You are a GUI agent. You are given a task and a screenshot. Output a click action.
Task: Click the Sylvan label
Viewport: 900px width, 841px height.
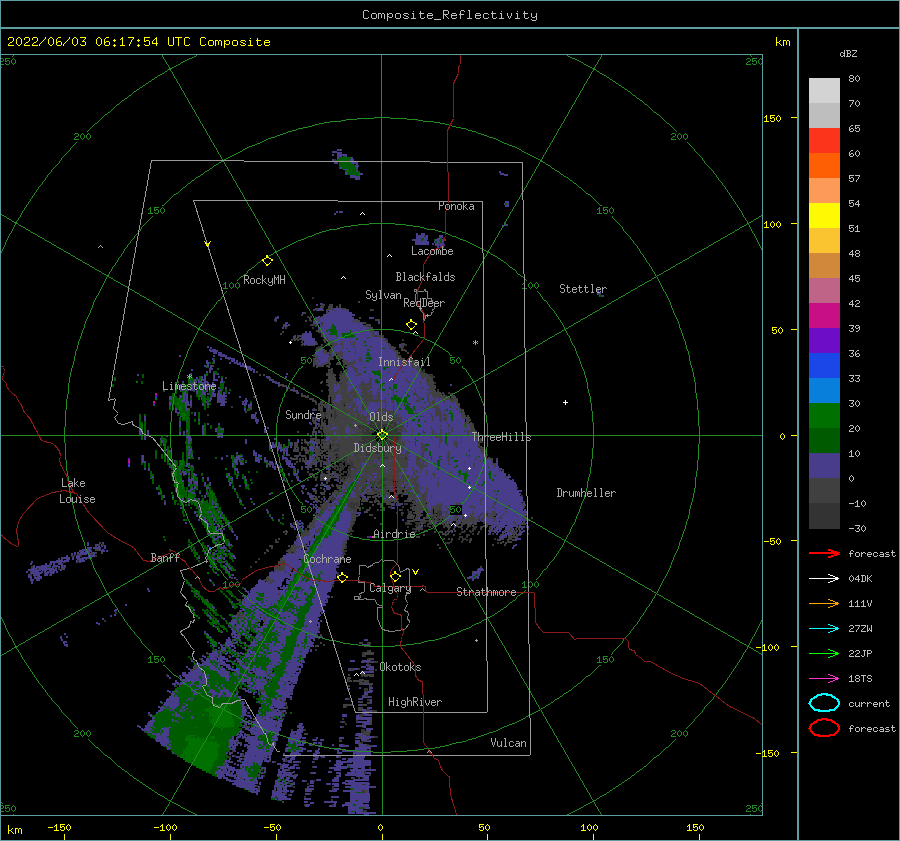(x=383, y=295)
